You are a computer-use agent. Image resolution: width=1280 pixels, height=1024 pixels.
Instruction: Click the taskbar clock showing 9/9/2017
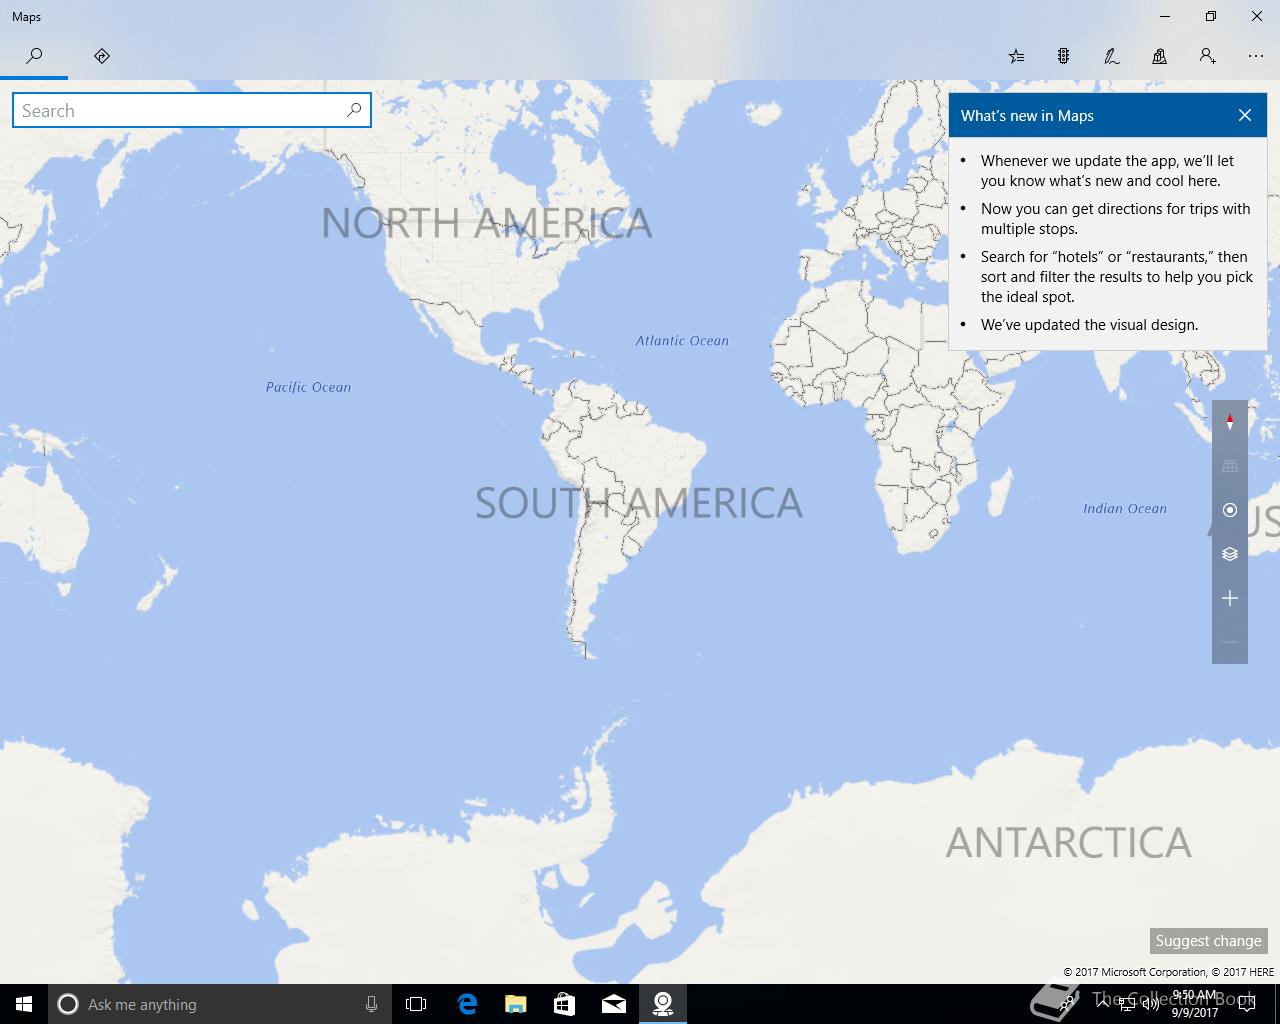[x=1195, y=1004]
